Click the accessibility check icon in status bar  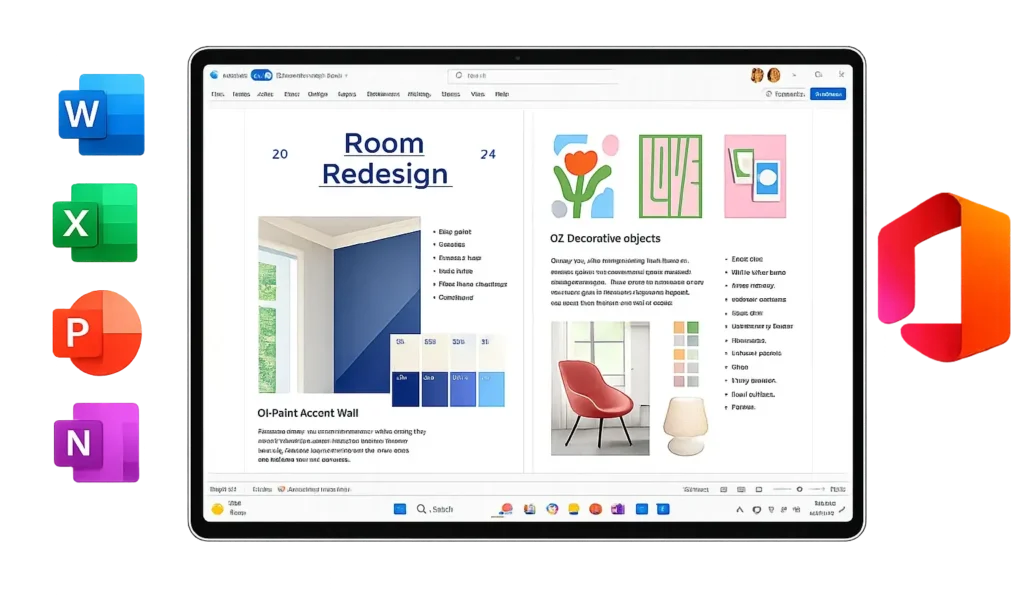(281, 489)
